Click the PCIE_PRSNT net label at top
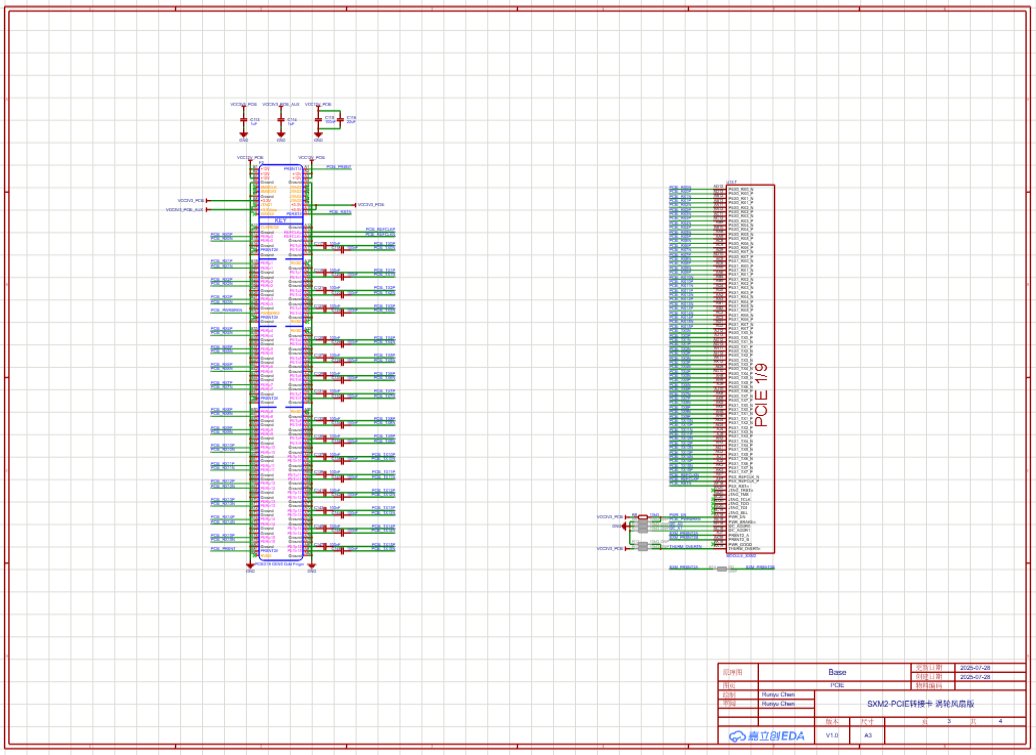The width and height of the screenshot is (1036, 755). [338, 167]
